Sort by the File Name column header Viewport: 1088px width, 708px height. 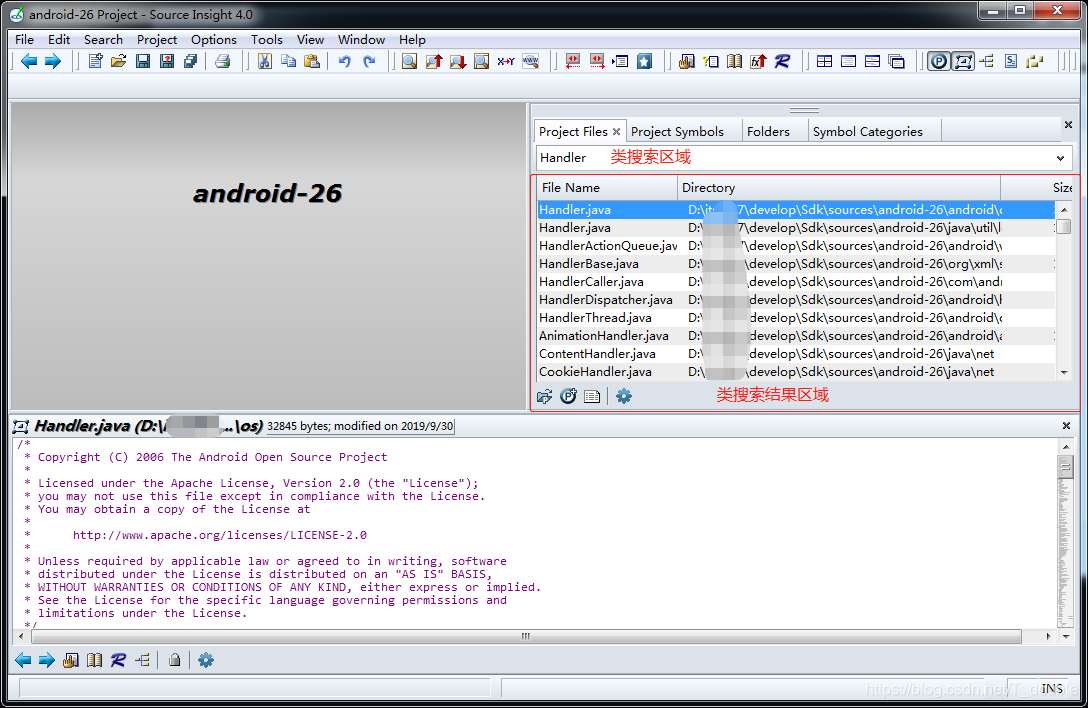point(608,187)
